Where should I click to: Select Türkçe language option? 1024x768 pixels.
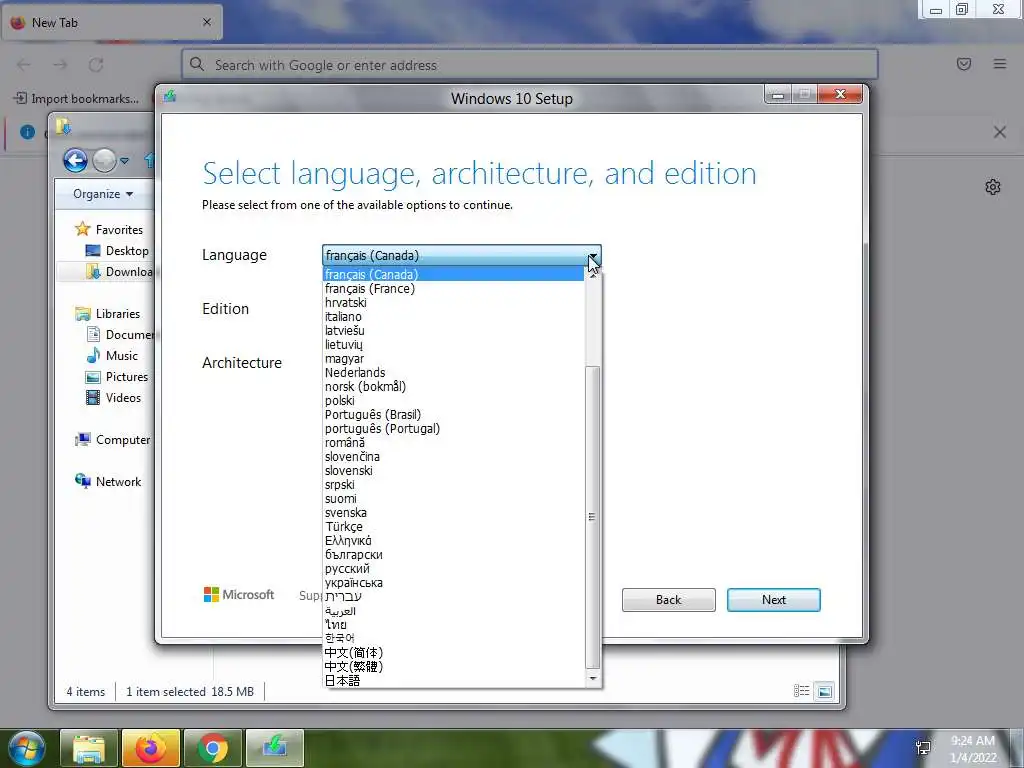(x=454, y=526)
